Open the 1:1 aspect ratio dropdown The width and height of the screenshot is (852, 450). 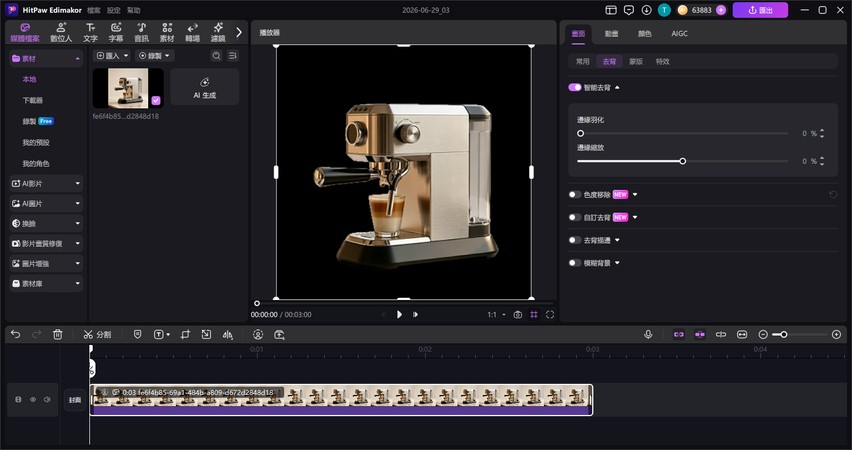[496, 315]
